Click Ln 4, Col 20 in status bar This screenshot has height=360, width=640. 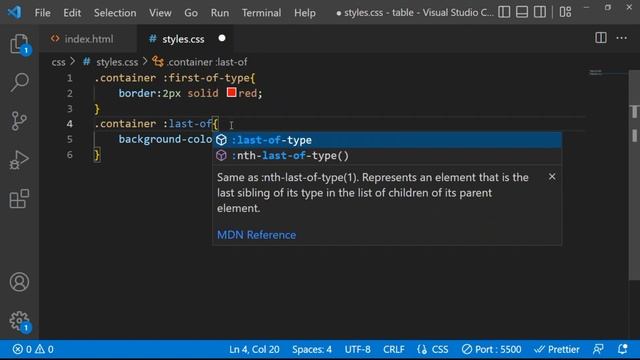pos(254,349)
